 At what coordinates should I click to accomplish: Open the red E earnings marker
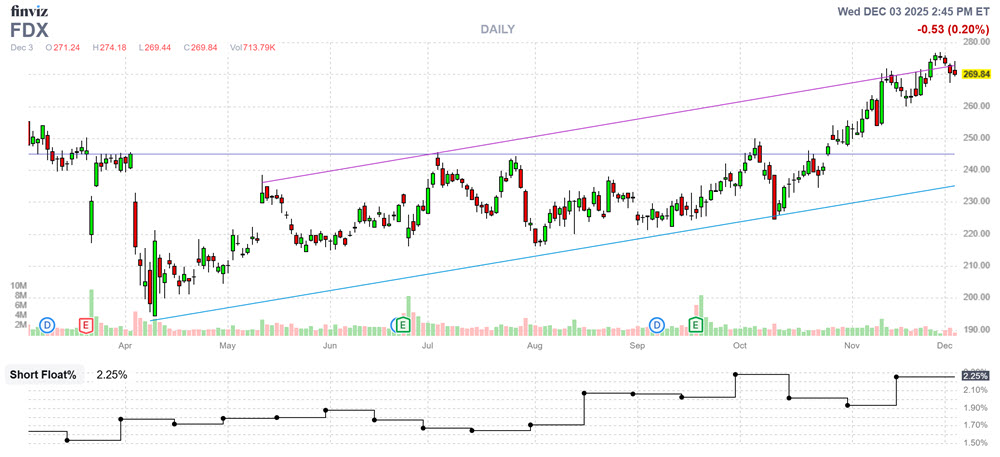click(x=85, y=325)
